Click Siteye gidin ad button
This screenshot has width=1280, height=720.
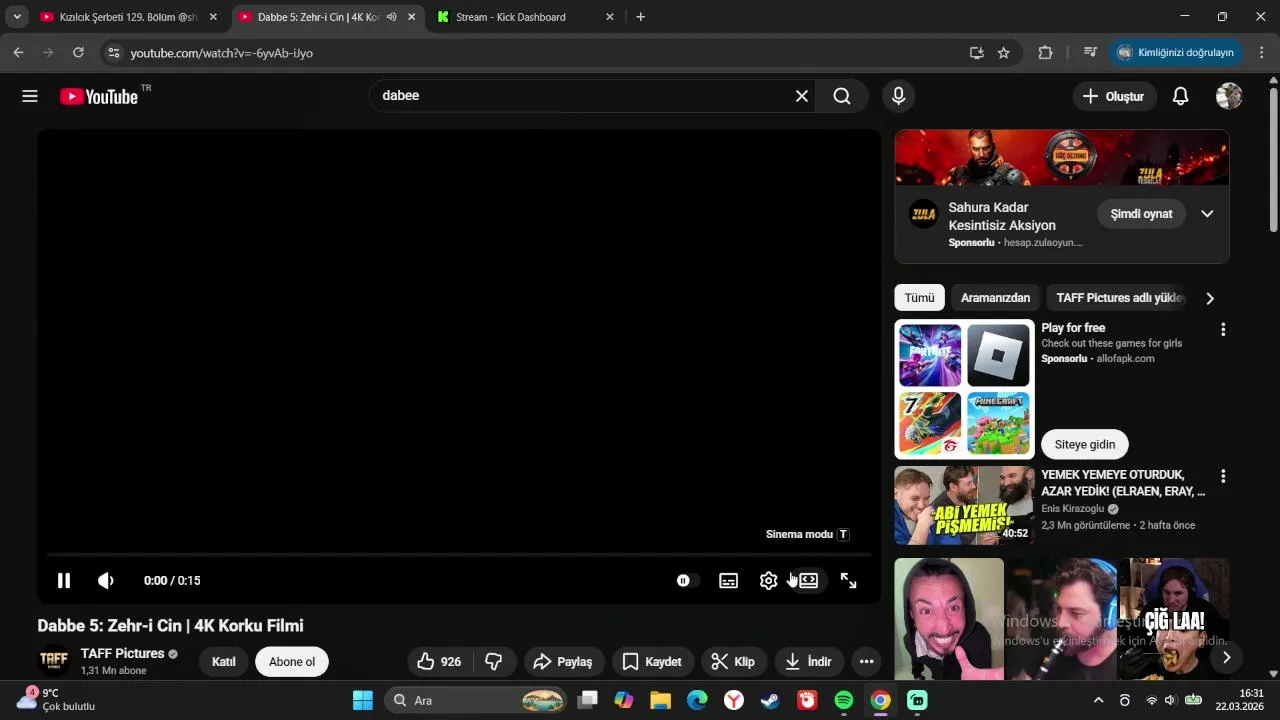click(x=1084, y=444)
